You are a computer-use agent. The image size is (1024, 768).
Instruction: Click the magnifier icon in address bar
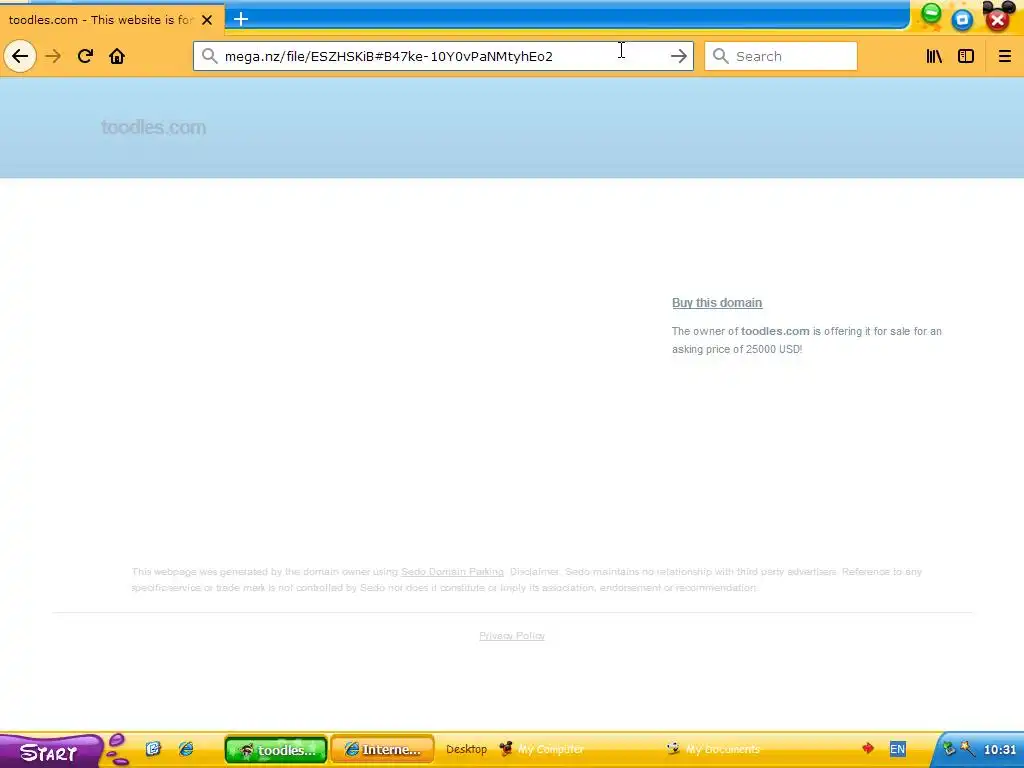click(209, 56)
